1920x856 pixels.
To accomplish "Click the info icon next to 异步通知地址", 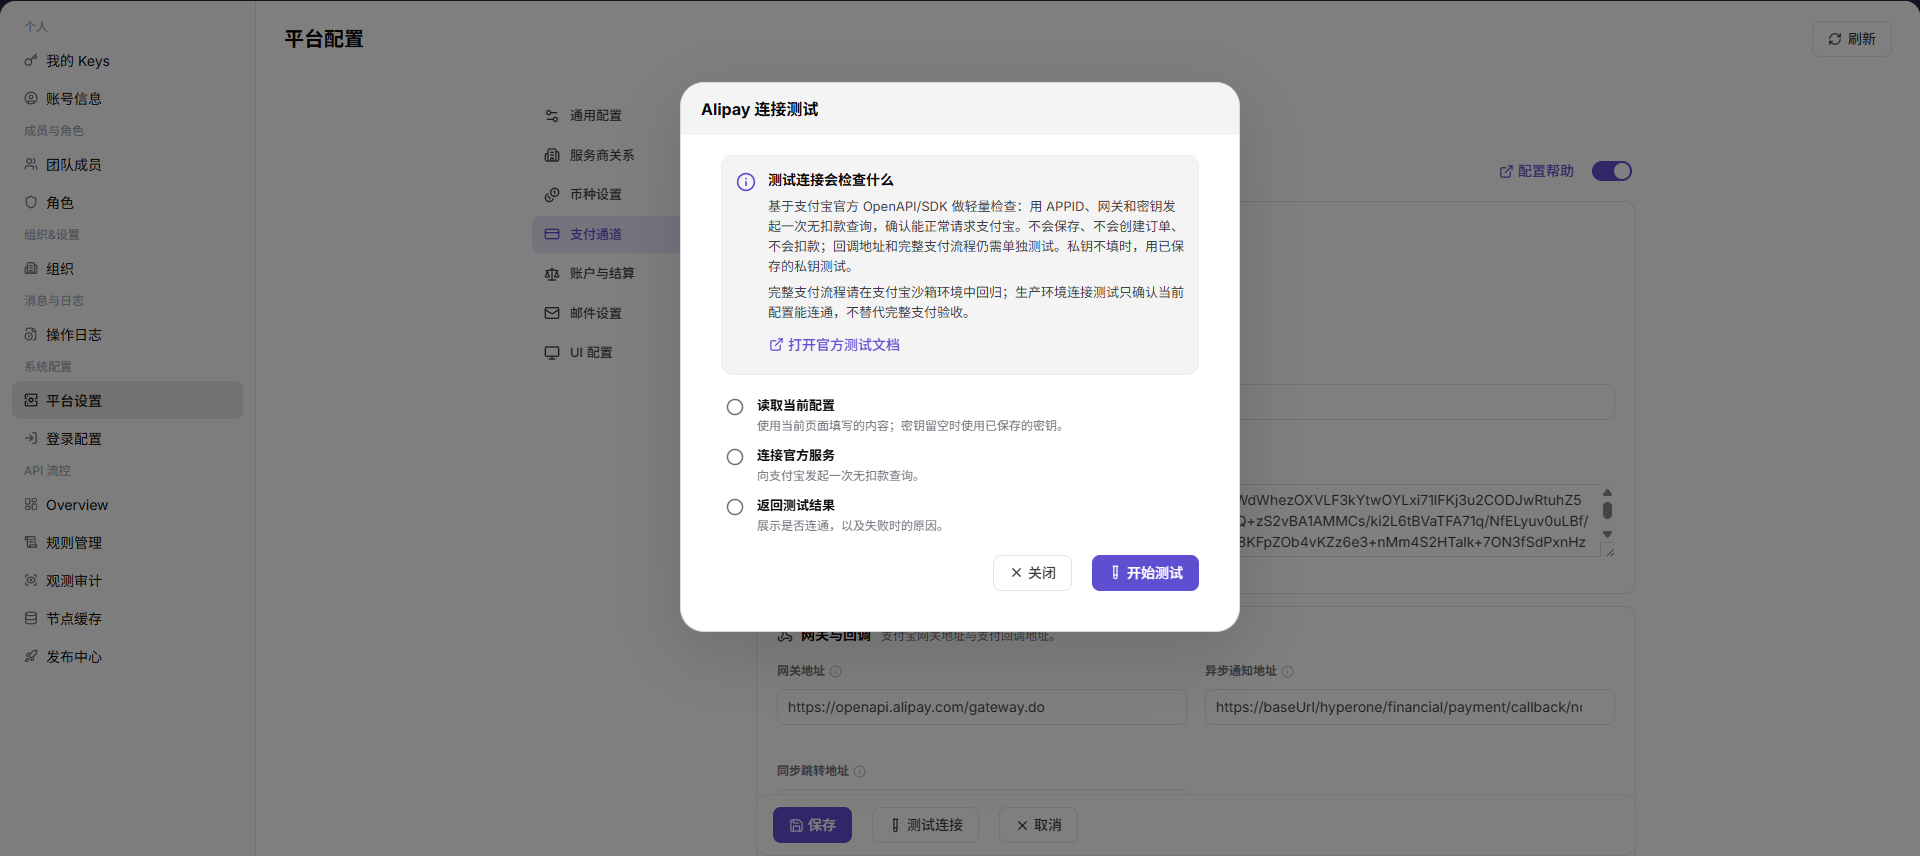I will tap(1288, 671).
